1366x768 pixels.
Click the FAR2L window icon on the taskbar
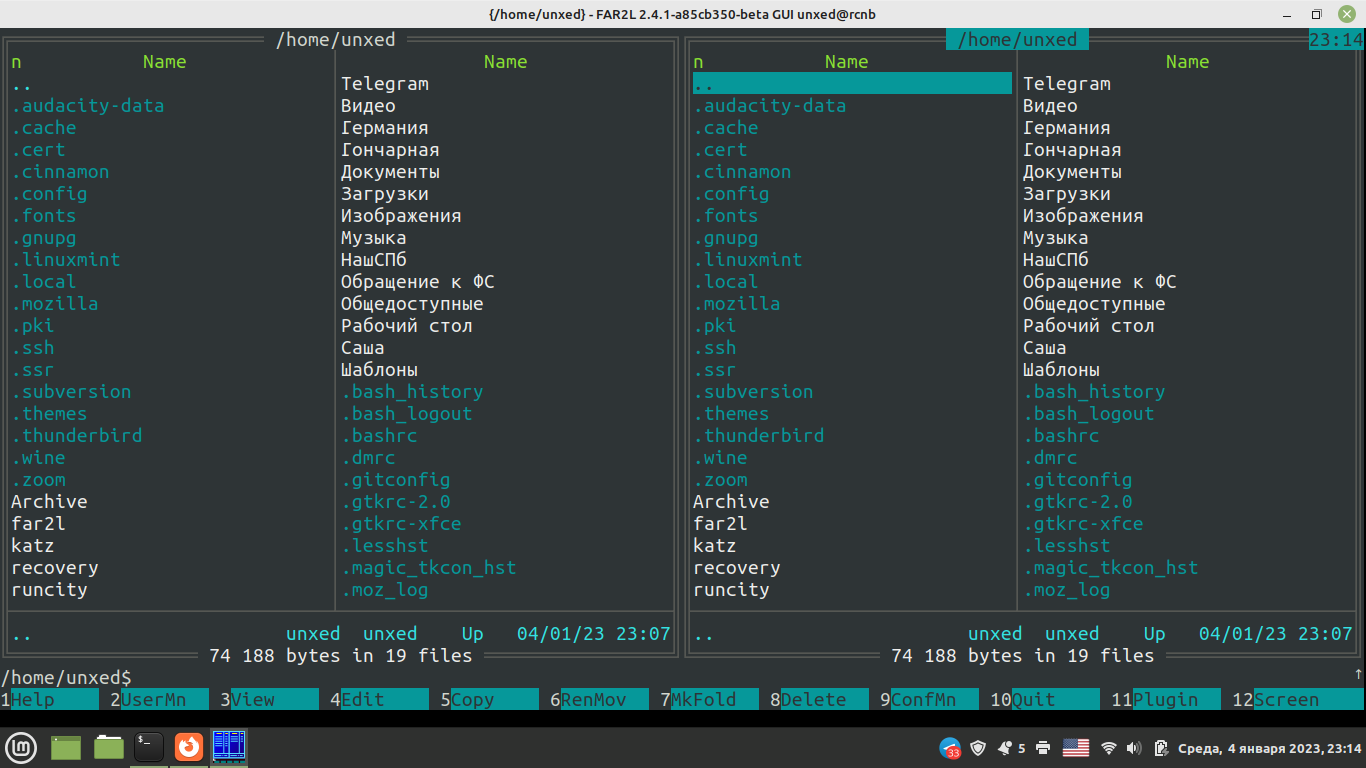click(x=229, y=747)
